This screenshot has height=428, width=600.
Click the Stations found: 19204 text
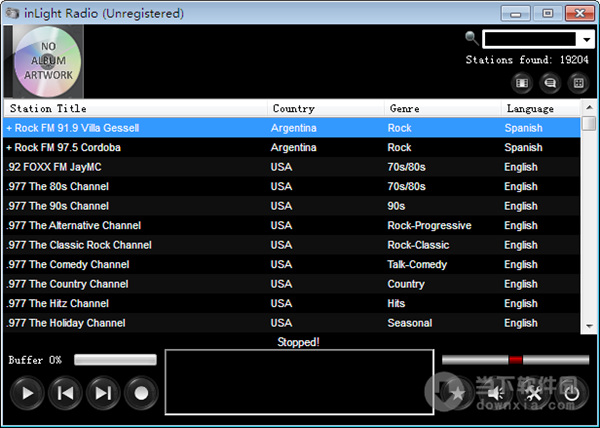[x=527, y=60]
